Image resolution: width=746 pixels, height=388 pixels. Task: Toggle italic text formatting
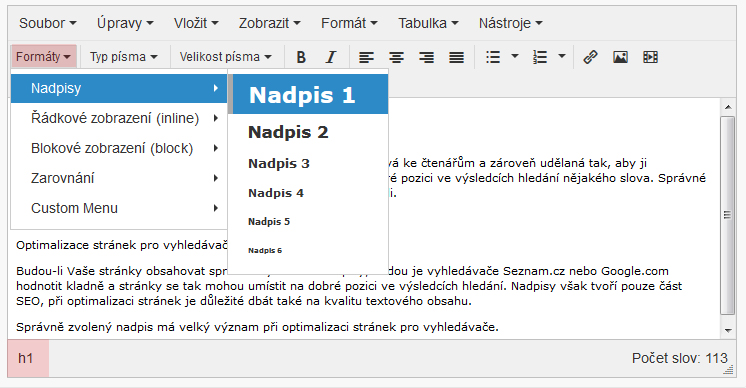click(331, 57)
